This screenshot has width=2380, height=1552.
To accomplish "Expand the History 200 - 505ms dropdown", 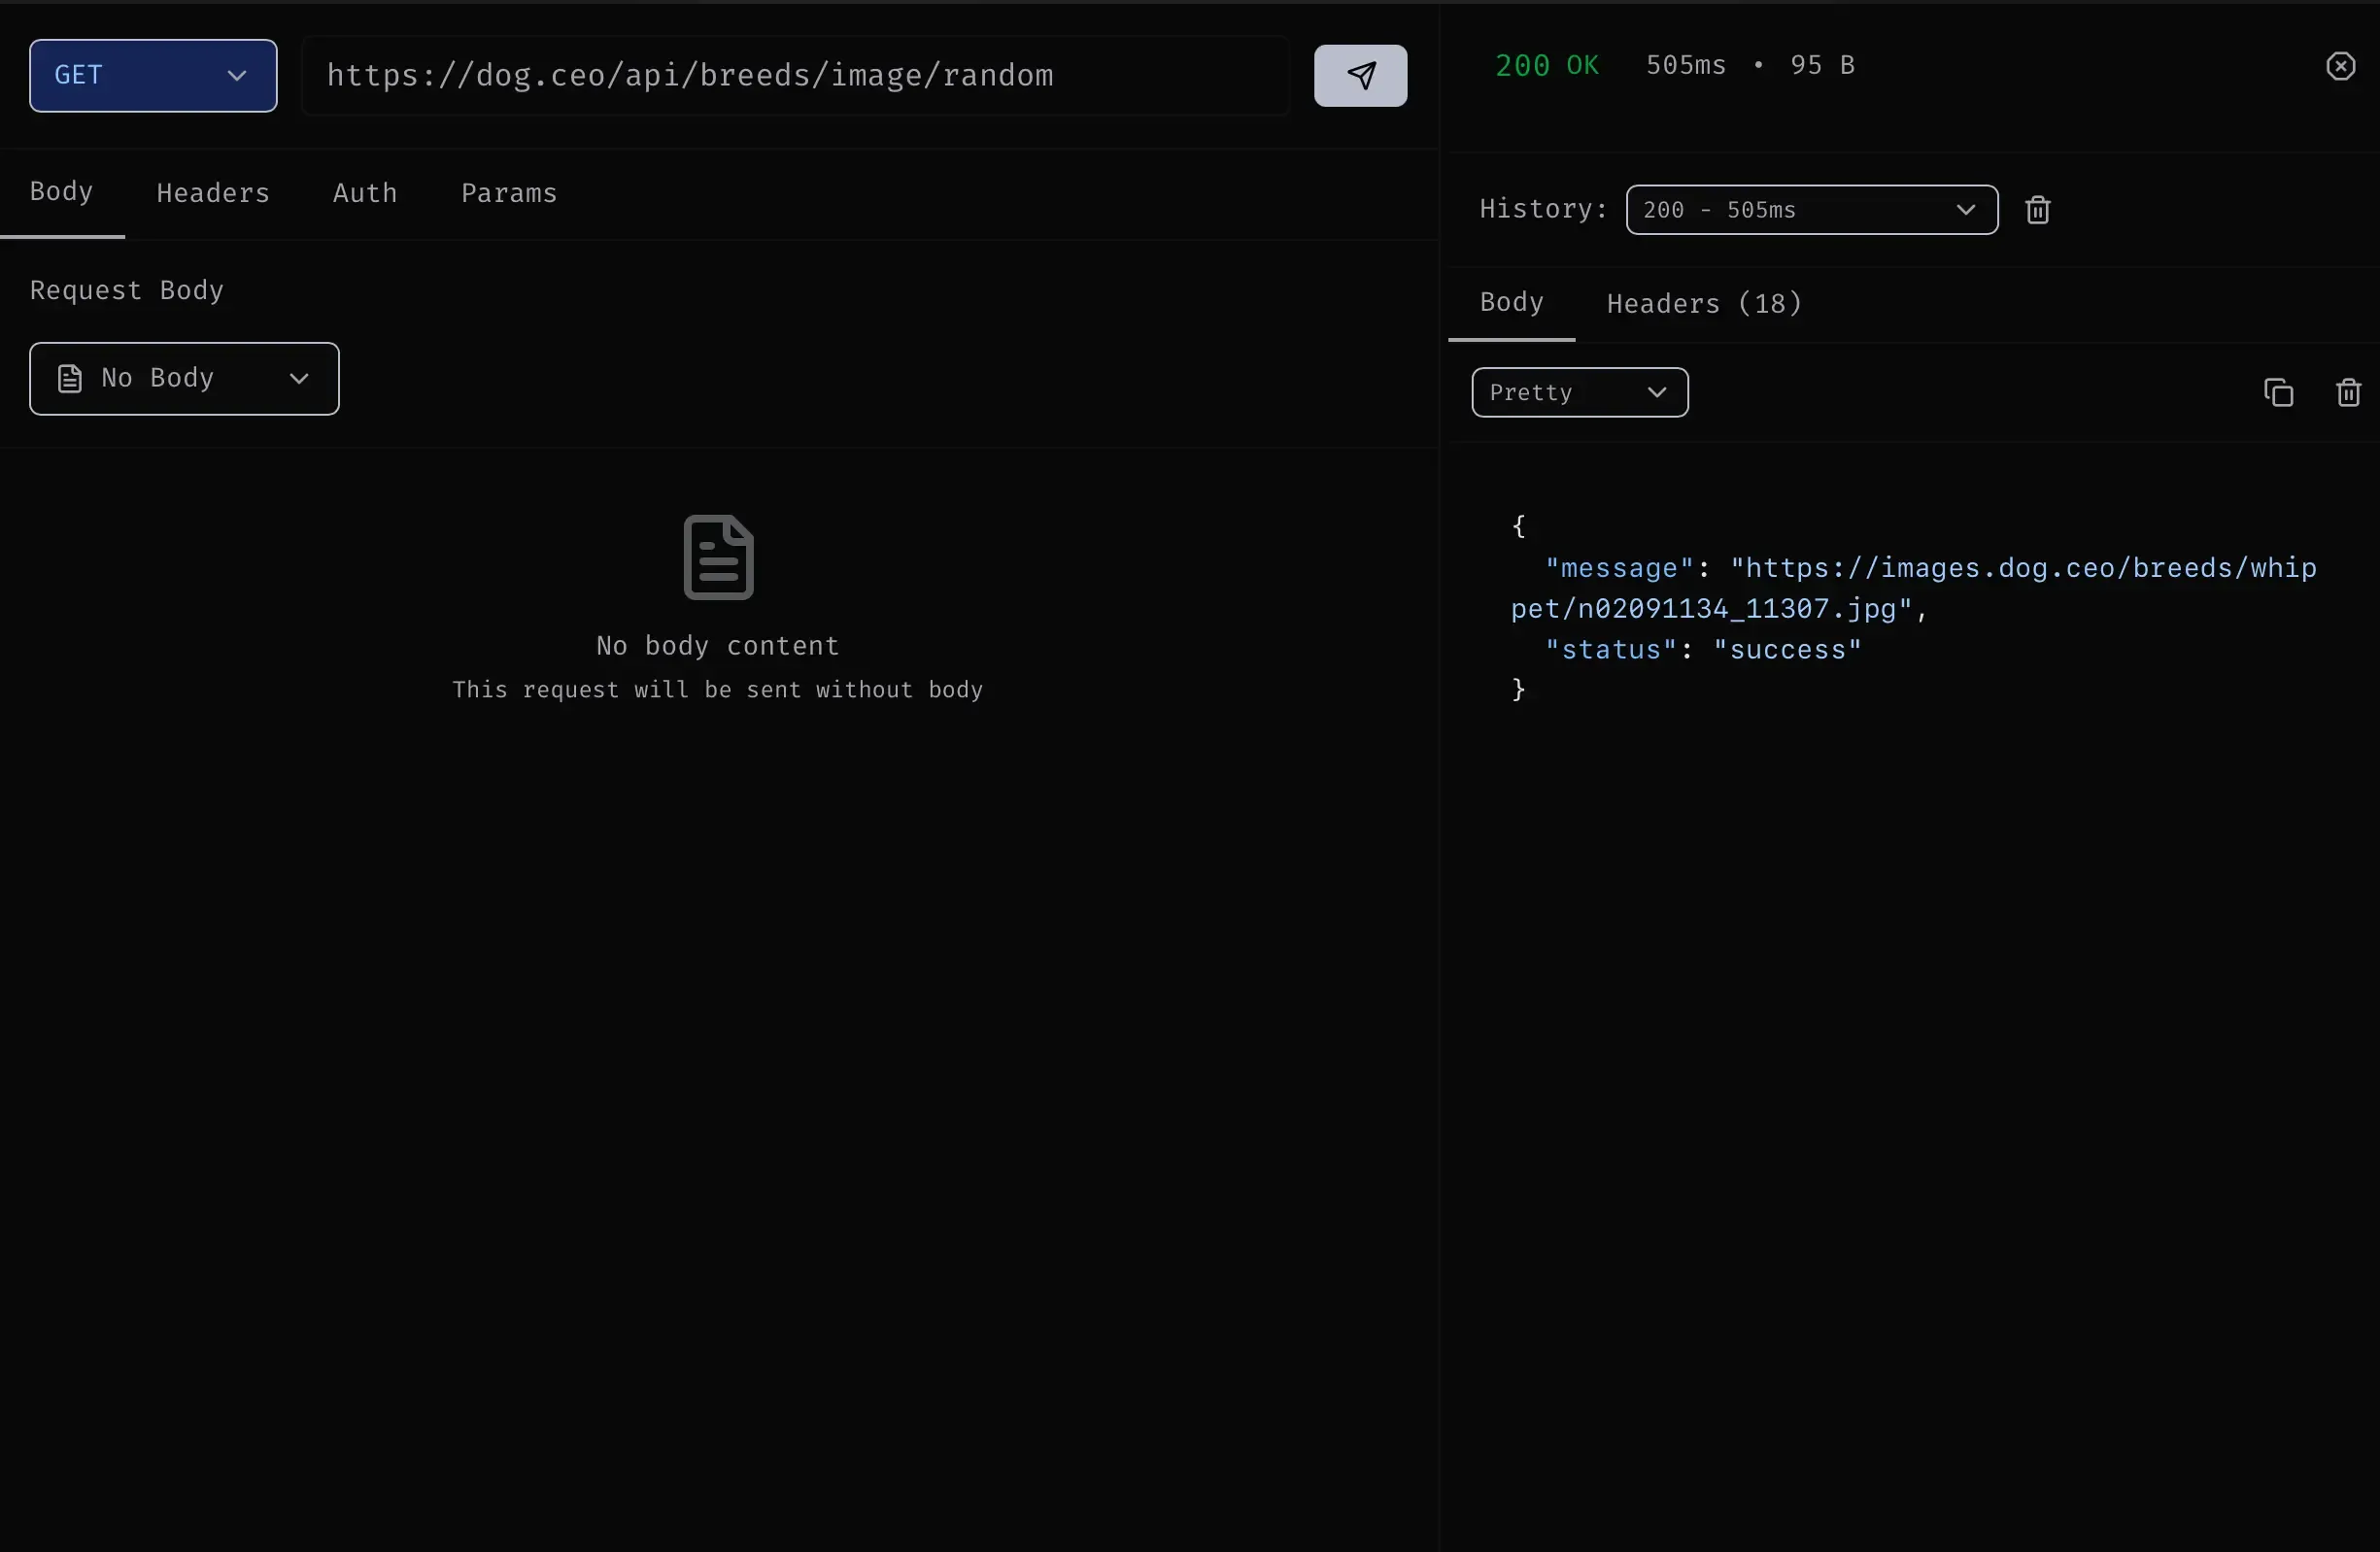I will tap(1811, 210).
